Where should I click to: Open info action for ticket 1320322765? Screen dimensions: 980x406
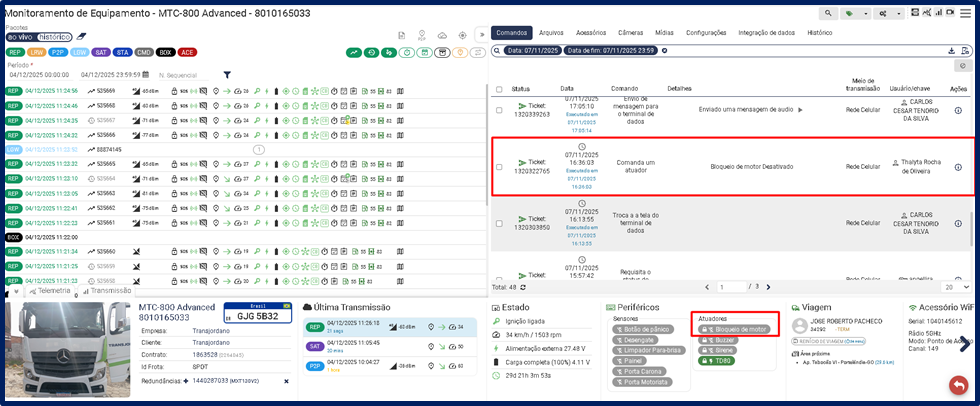click(x=958, y=167)
